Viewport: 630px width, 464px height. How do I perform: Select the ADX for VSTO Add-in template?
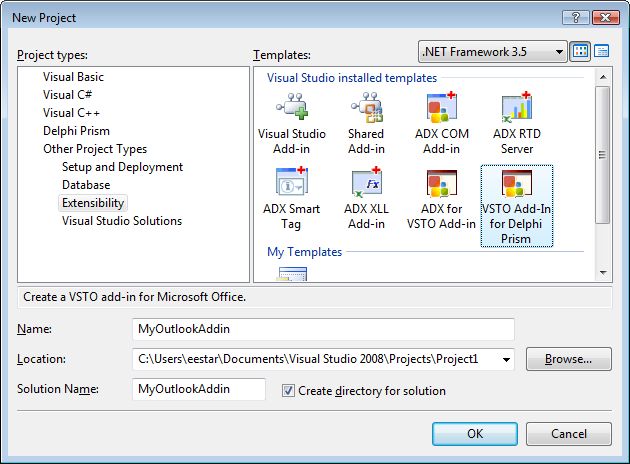441,199
